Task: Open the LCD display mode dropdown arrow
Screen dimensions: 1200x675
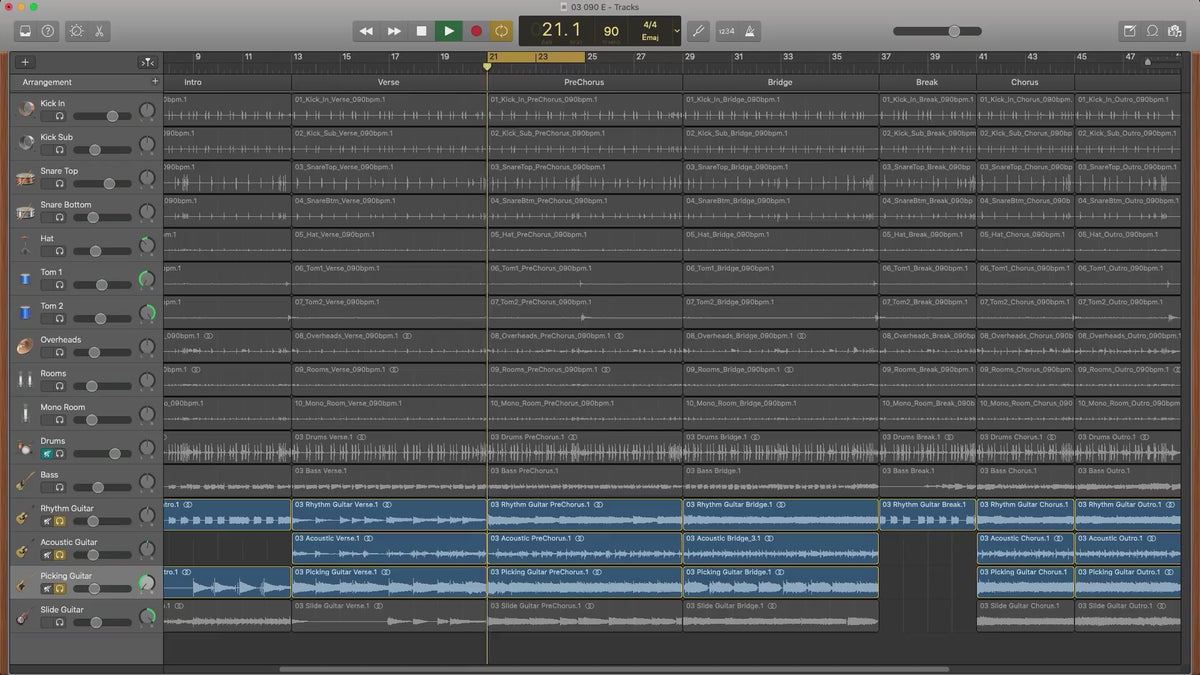Action: [x=677, y=31]
